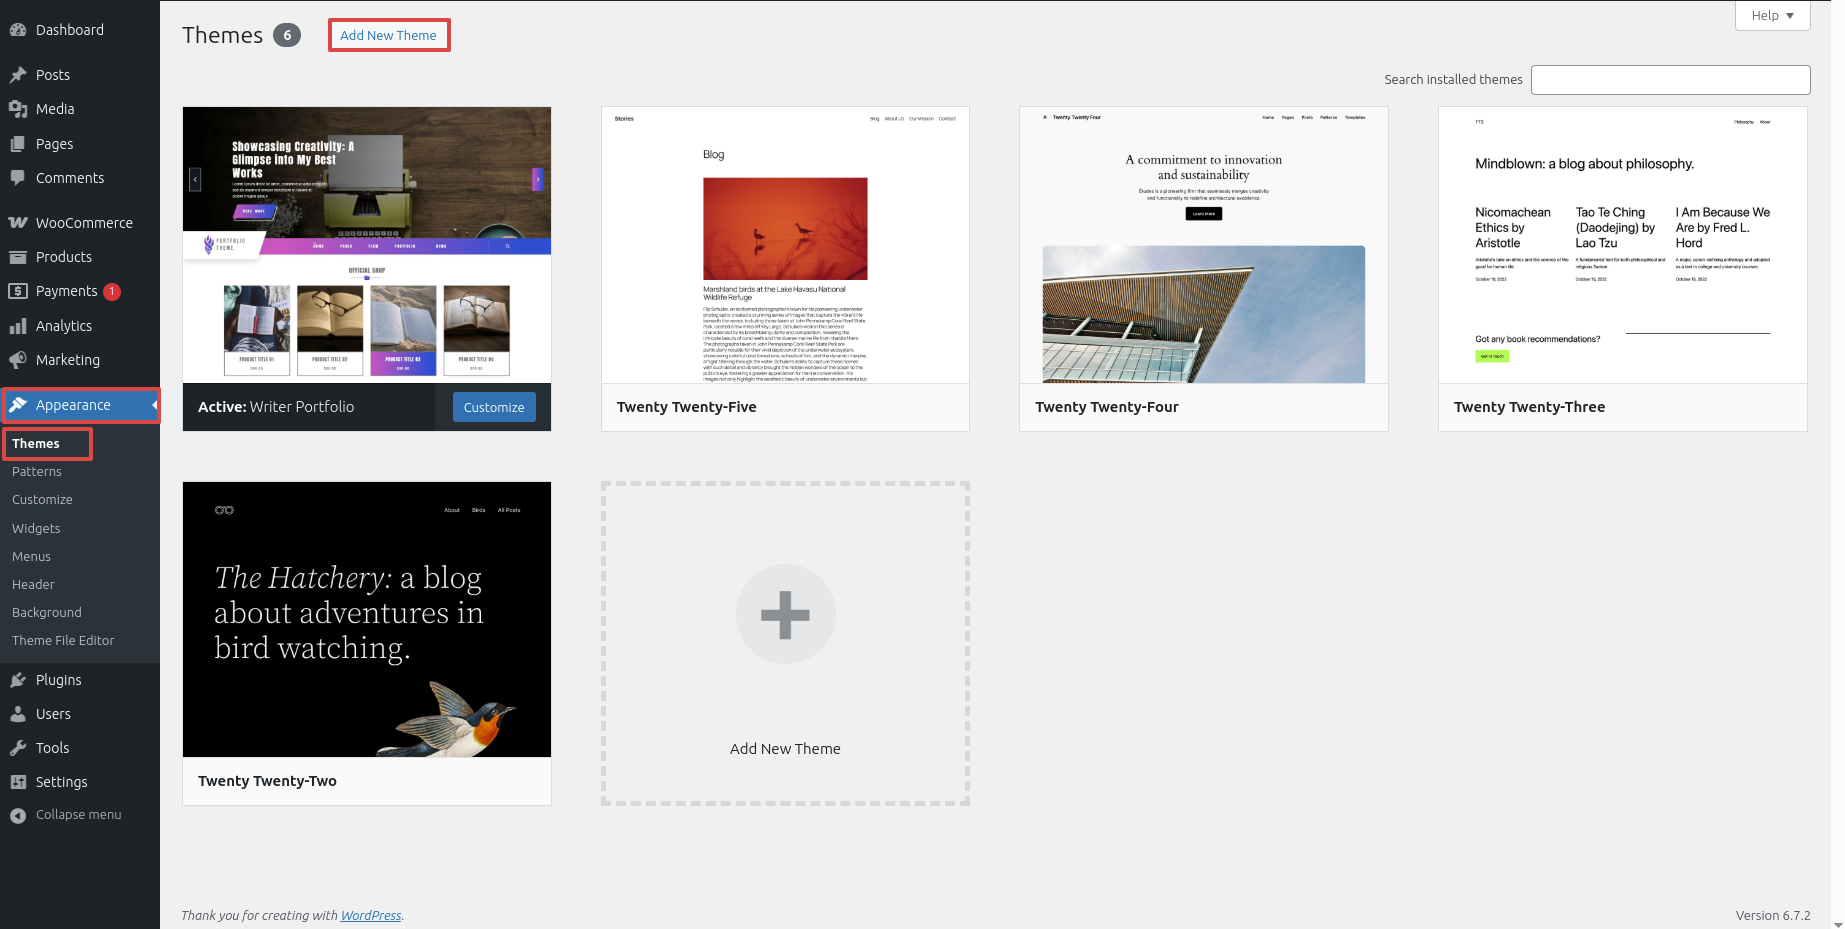The height and width of the screenshot is (929, 1845).
Task: Click the blue Customize button on active theme
Action: pos(494,407)
